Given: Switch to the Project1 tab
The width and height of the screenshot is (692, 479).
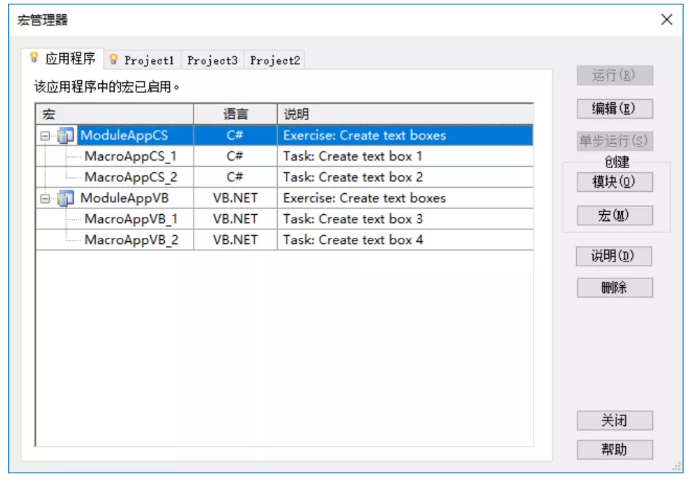Looking at the screenshot, I should tap(142, 60).
